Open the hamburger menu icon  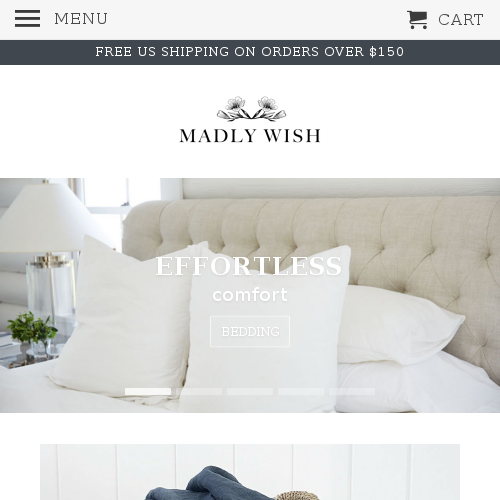[27, 18]
